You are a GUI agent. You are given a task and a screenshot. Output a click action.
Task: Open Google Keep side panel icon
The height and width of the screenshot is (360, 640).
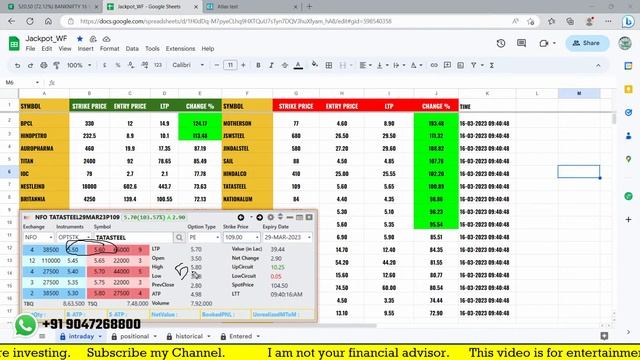coord(629,89)
